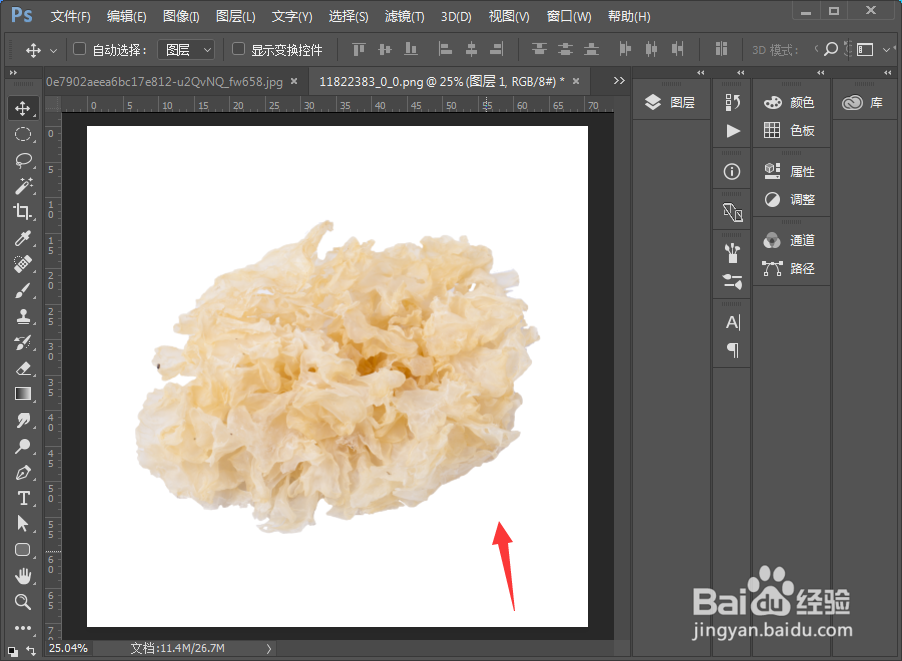
Task: Open the 调整 panel
Action: point(790,200)
